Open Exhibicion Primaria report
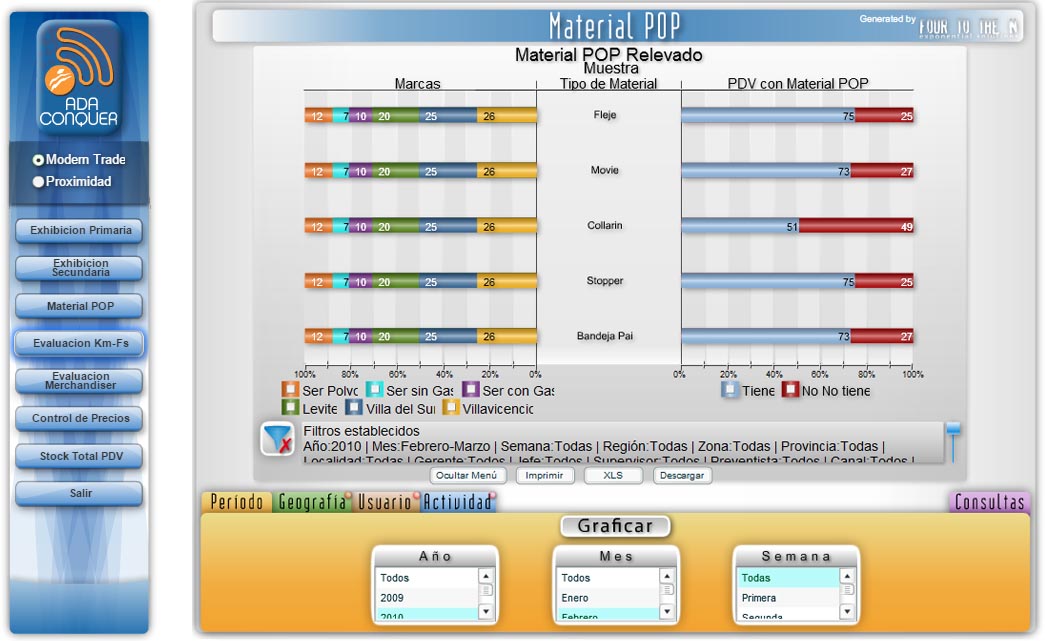 79,231
